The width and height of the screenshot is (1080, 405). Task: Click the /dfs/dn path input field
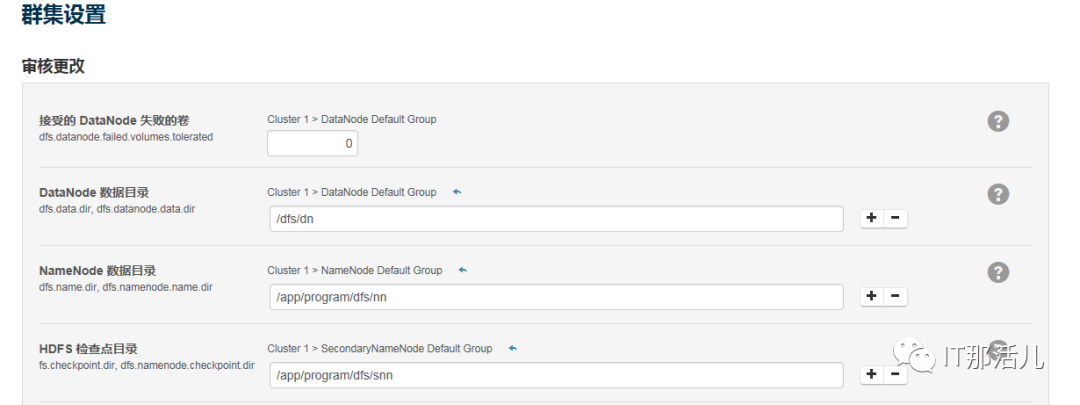click(555, 219)
